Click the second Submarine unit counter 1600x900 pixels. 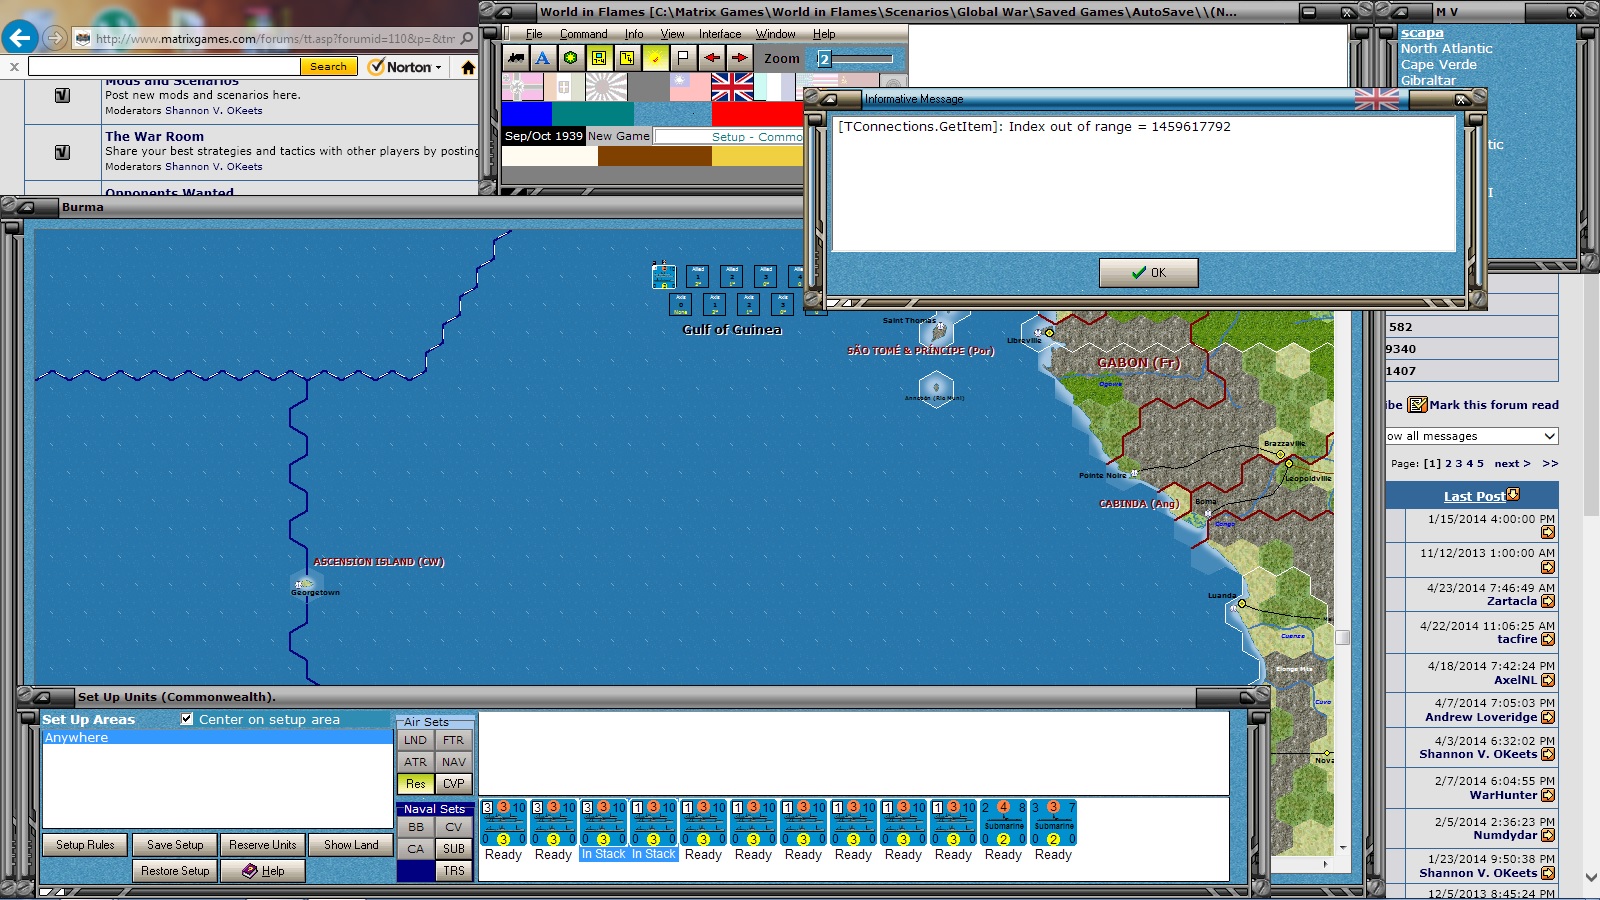pos(1054,823)
